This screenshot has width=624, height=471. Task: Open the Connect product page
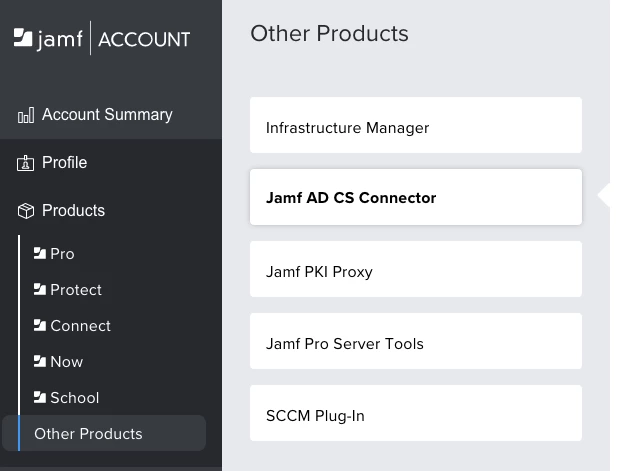click(x=80, y=326)
